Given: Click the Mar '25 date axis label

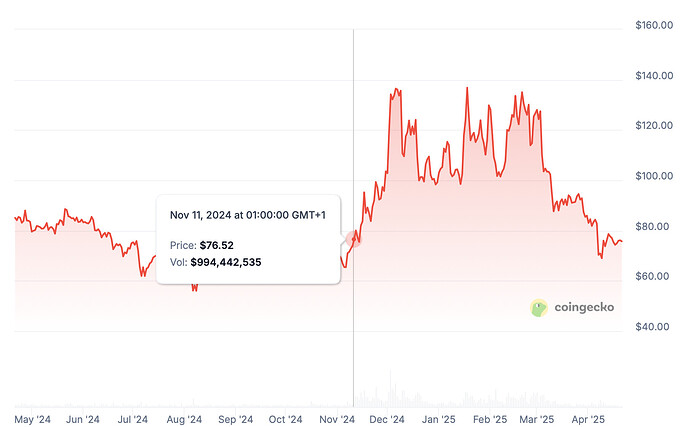Looking at the screenshot, I should (x=536, y=420).
